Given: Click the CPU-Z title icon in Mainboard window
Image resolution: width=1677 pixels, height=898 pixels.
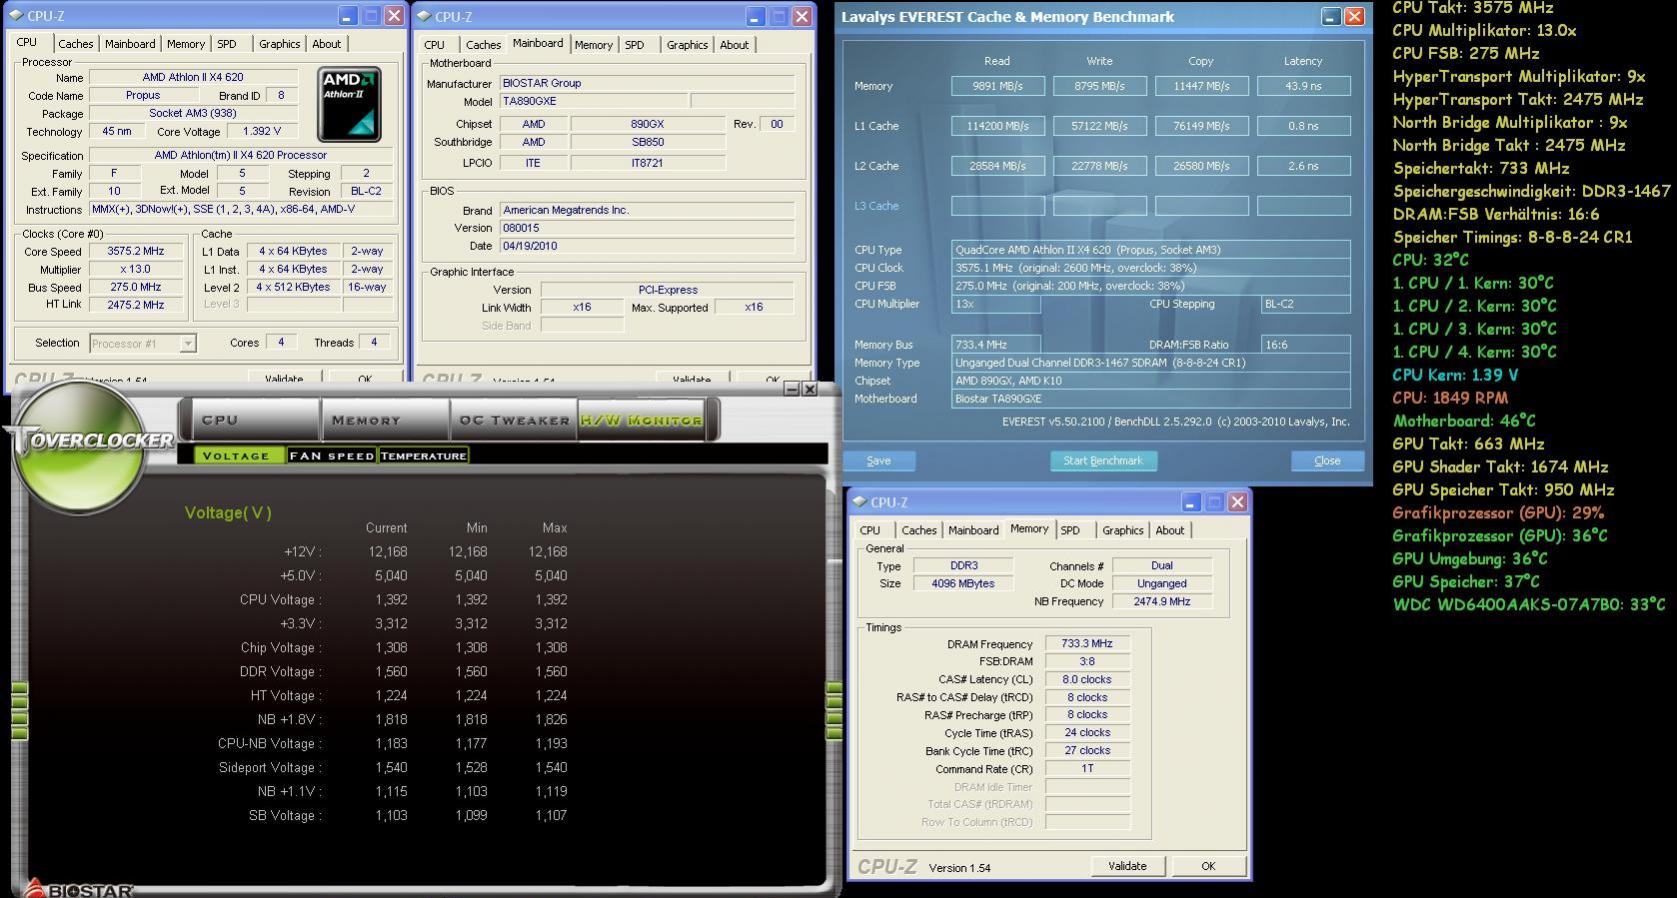Looking at the screenshot, I should (x=424, y=16).
